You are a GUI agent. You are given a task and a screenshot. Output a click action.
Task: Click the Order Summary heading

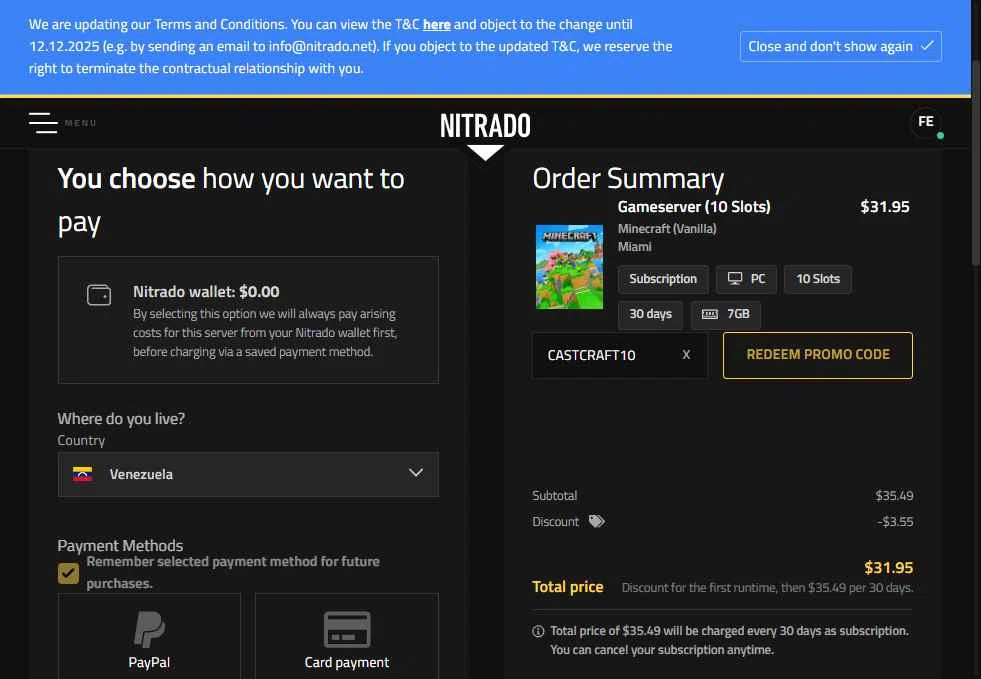point(628,178)
